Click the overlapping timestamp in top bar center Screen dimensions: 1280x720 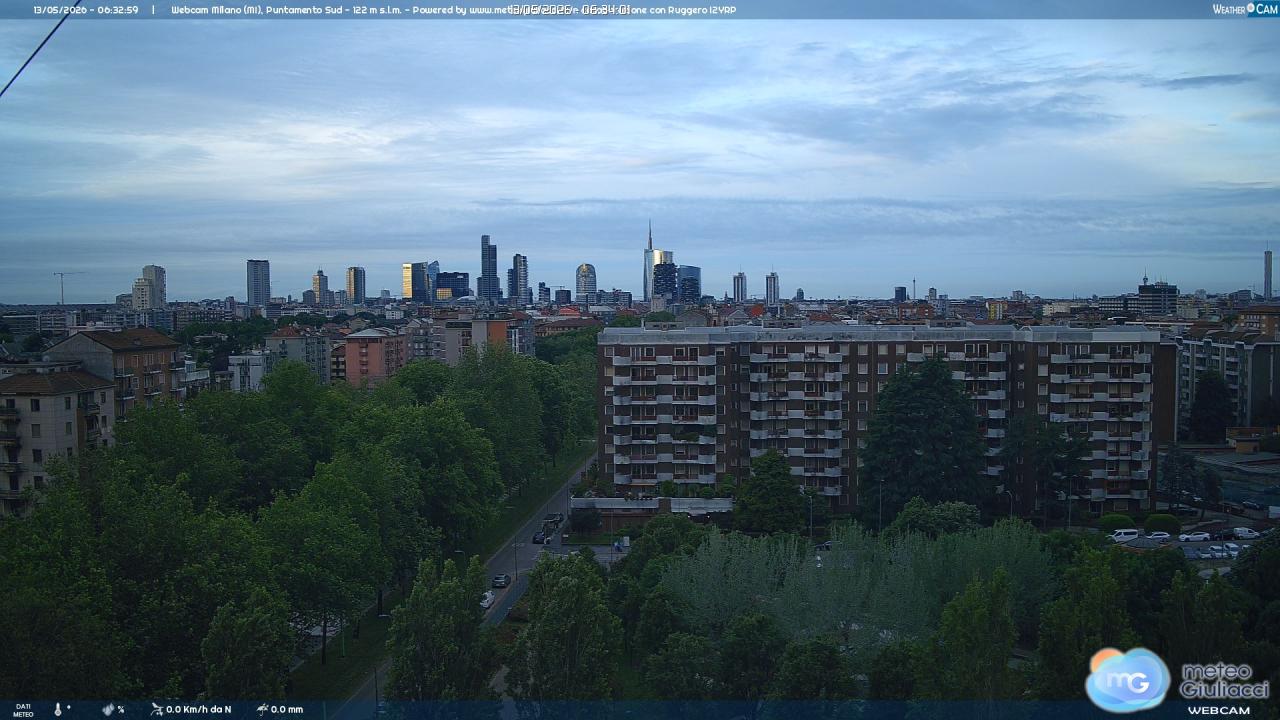[570, 10]
